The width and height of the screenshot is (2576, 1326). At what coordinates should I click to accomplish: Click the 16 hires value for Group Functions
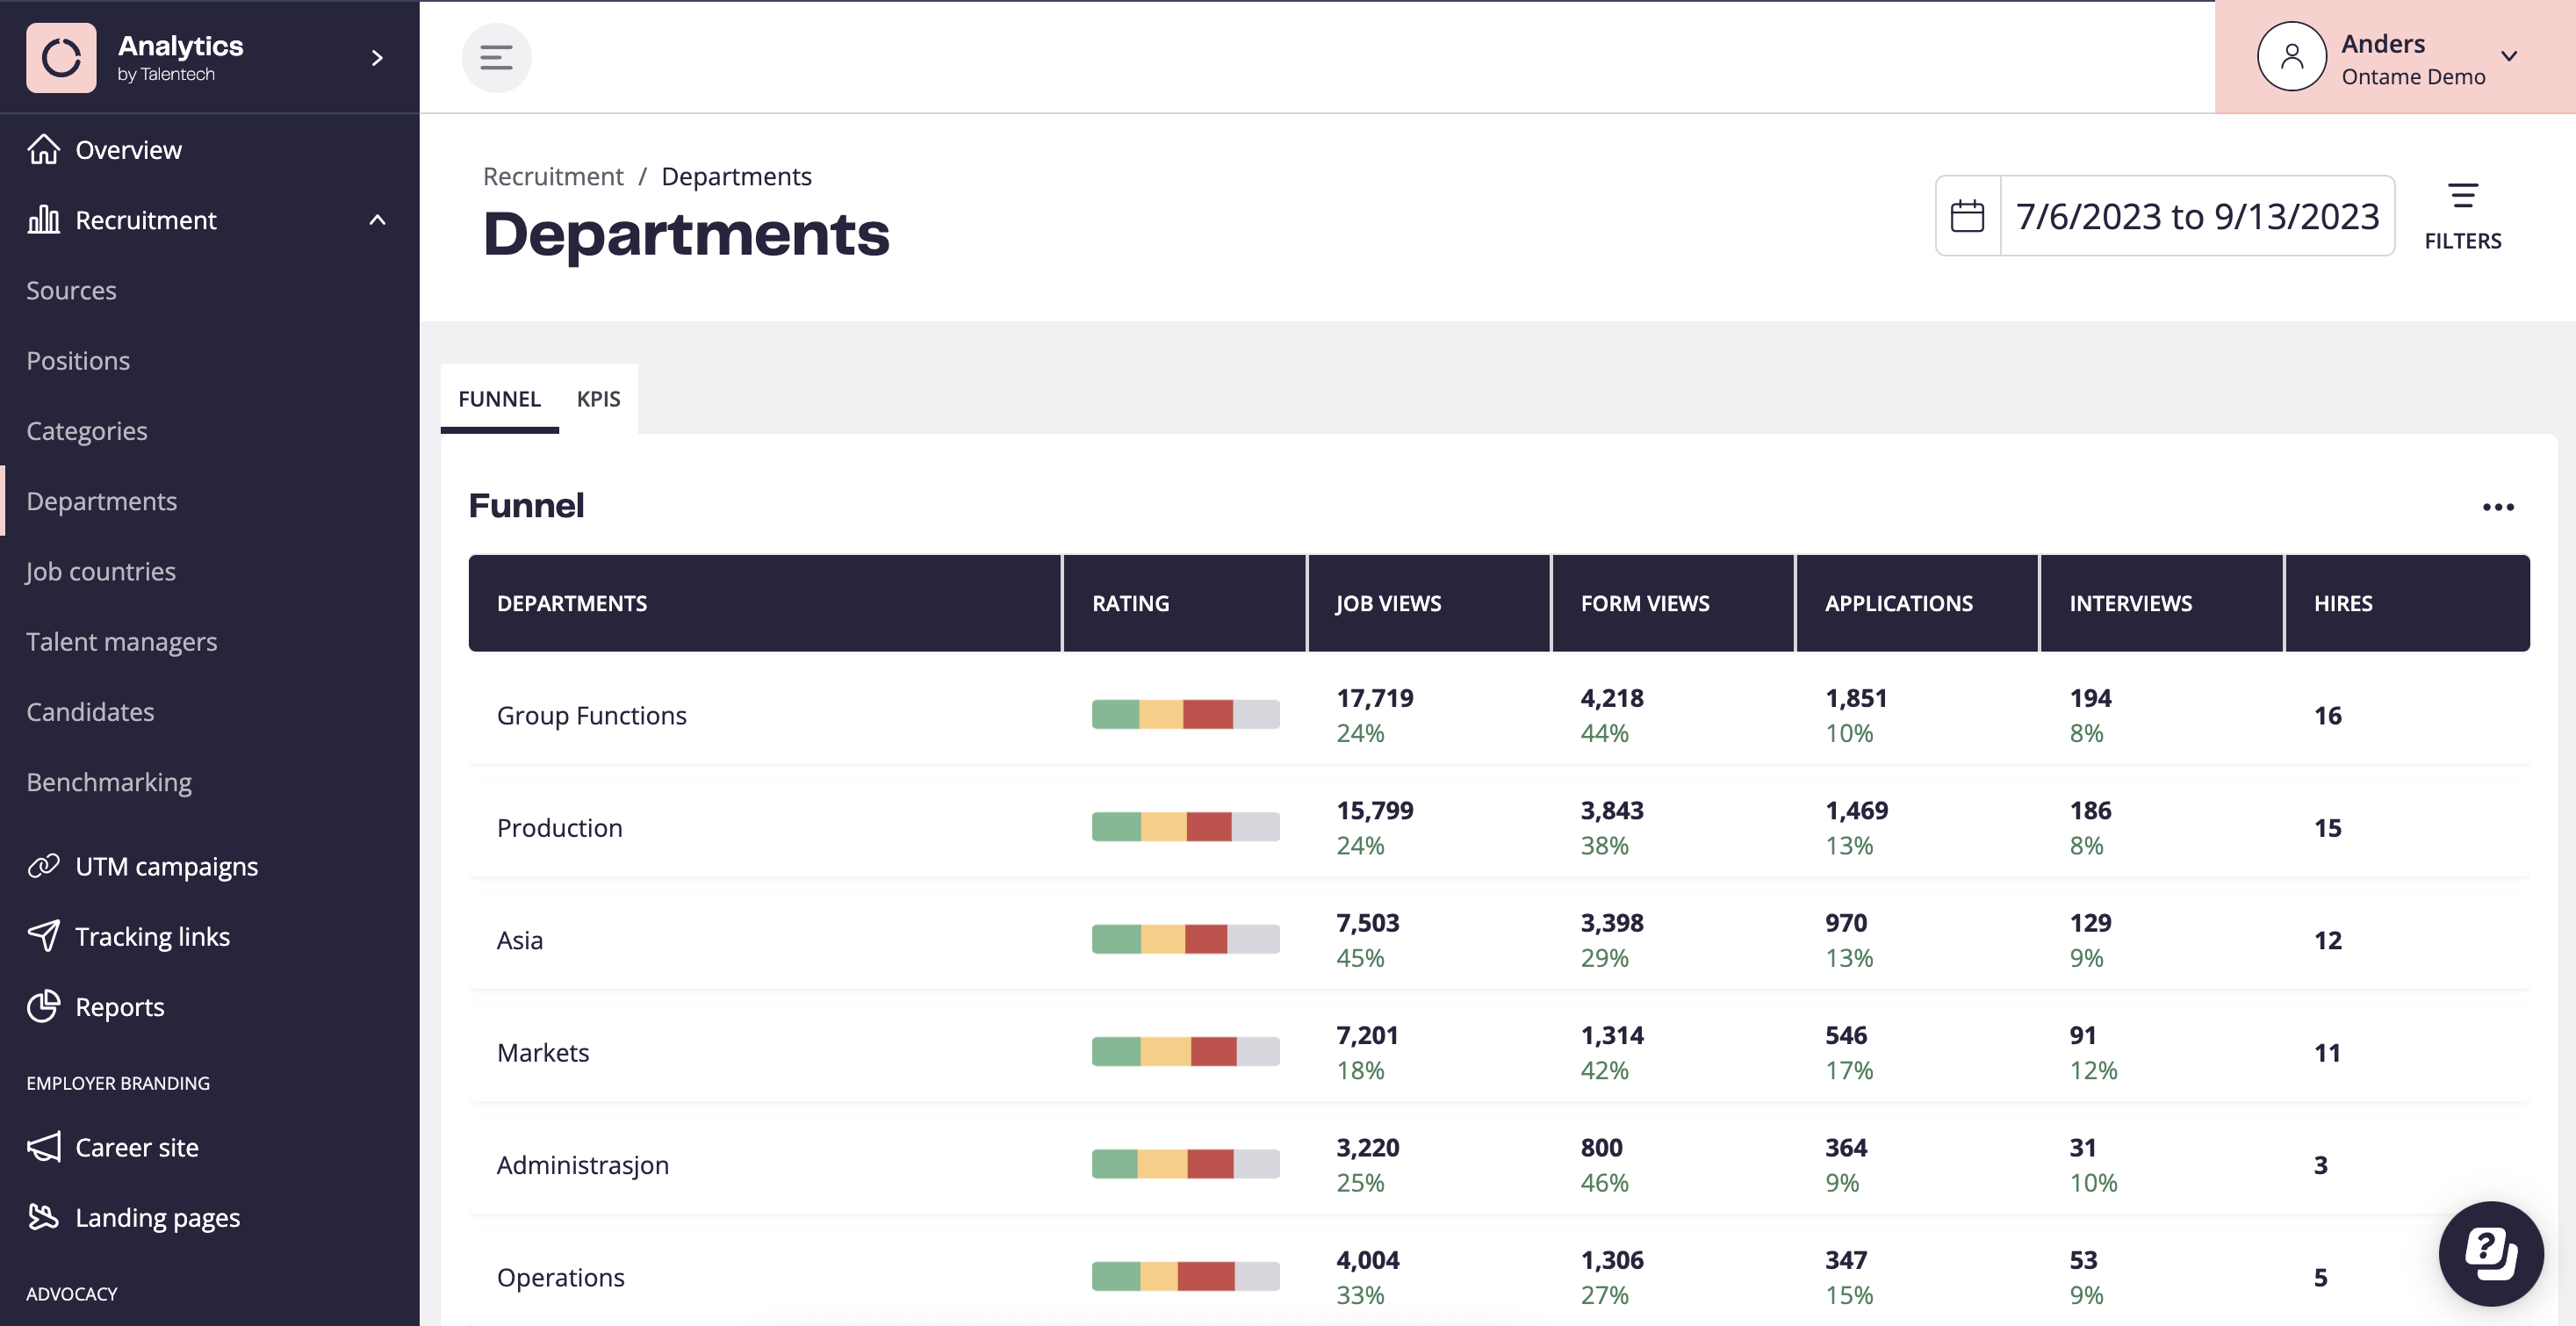pos(2328,716)
